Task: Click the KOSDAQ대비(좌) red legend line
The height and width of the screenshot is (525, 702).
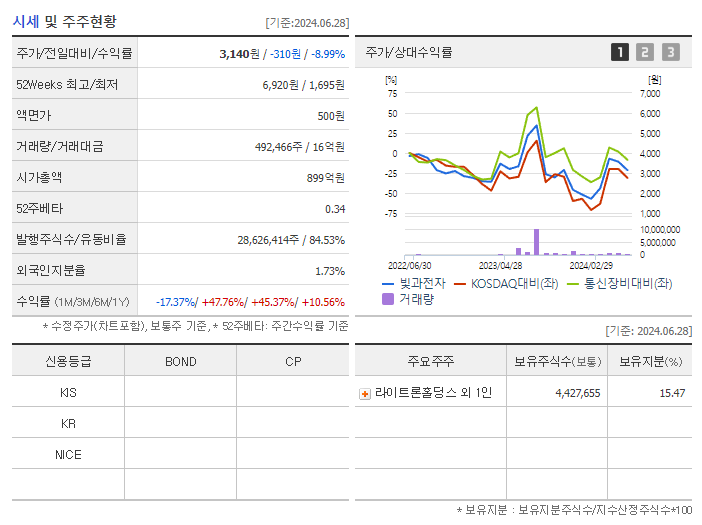Action: point(460,284)
